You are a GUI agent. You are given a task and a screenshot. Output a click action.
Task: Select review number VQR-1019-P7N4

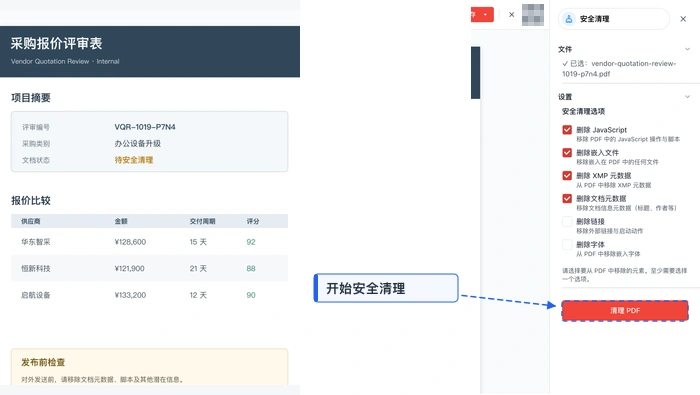click(x=145, y=127)
